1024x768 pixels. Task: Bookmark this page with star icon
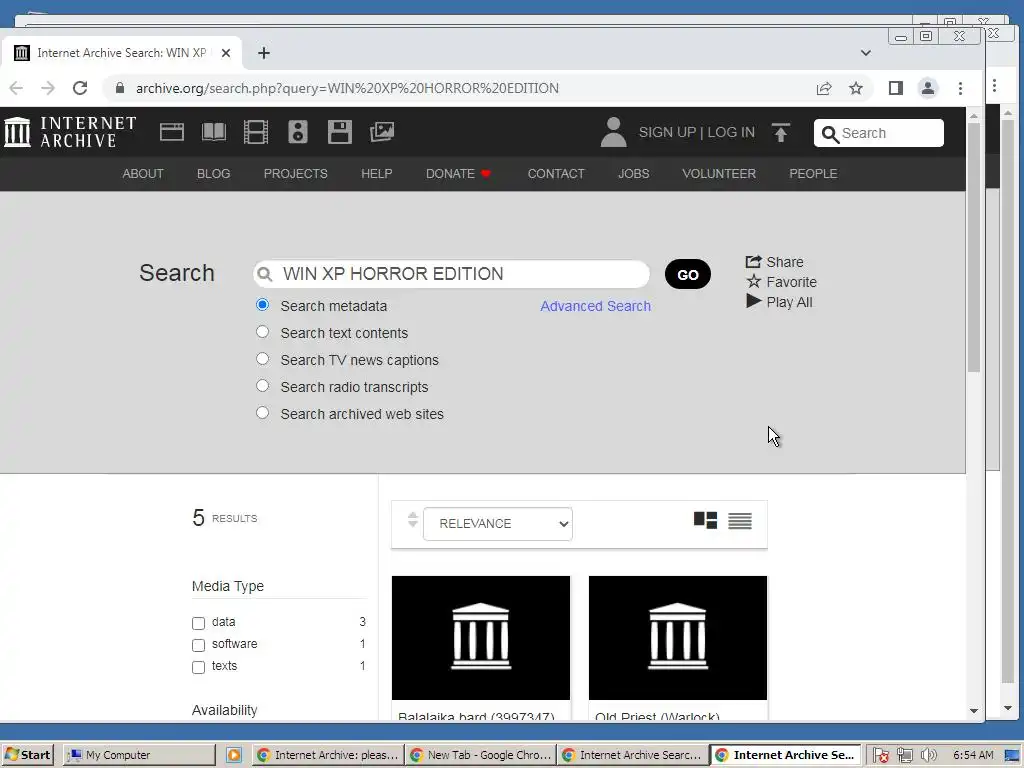click(856, 88)
